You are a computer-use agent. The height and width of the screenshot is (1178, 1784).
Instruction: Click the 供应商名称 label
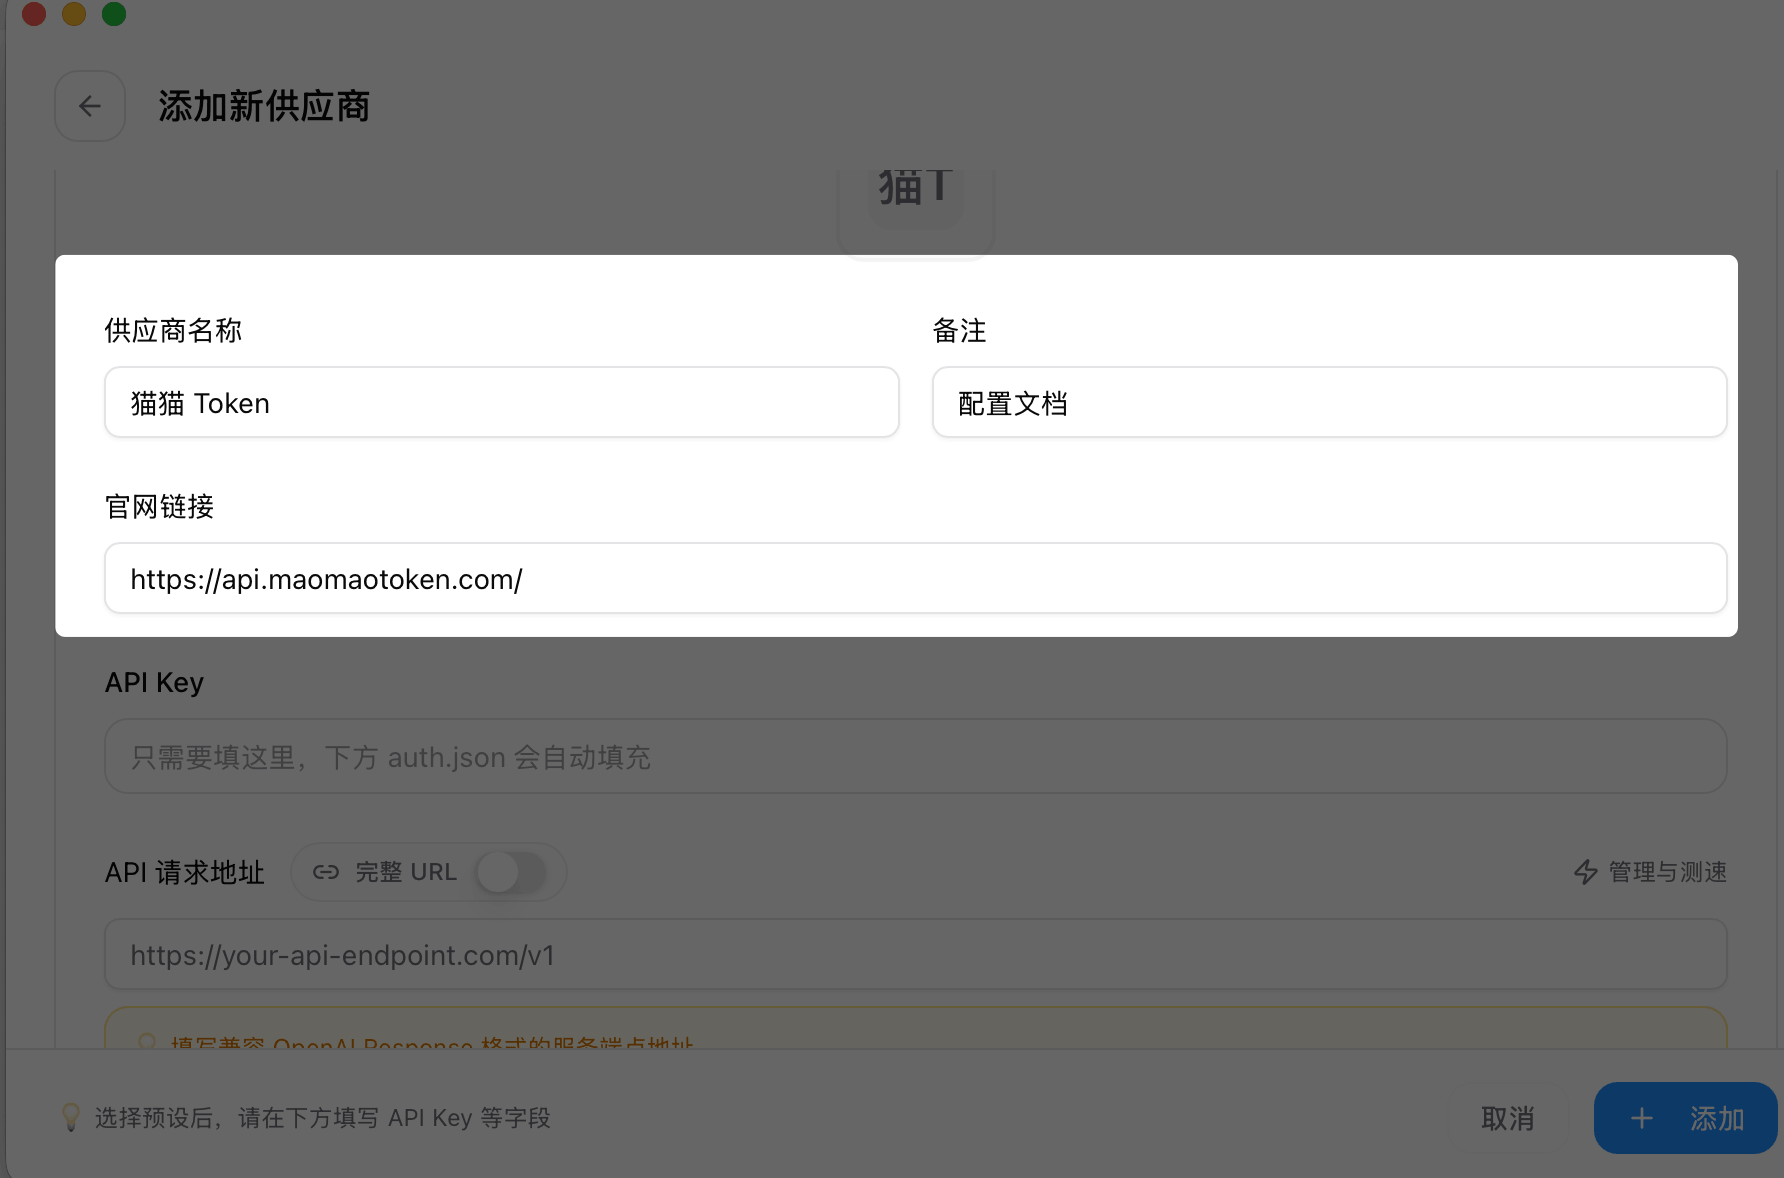pos(173,331)
